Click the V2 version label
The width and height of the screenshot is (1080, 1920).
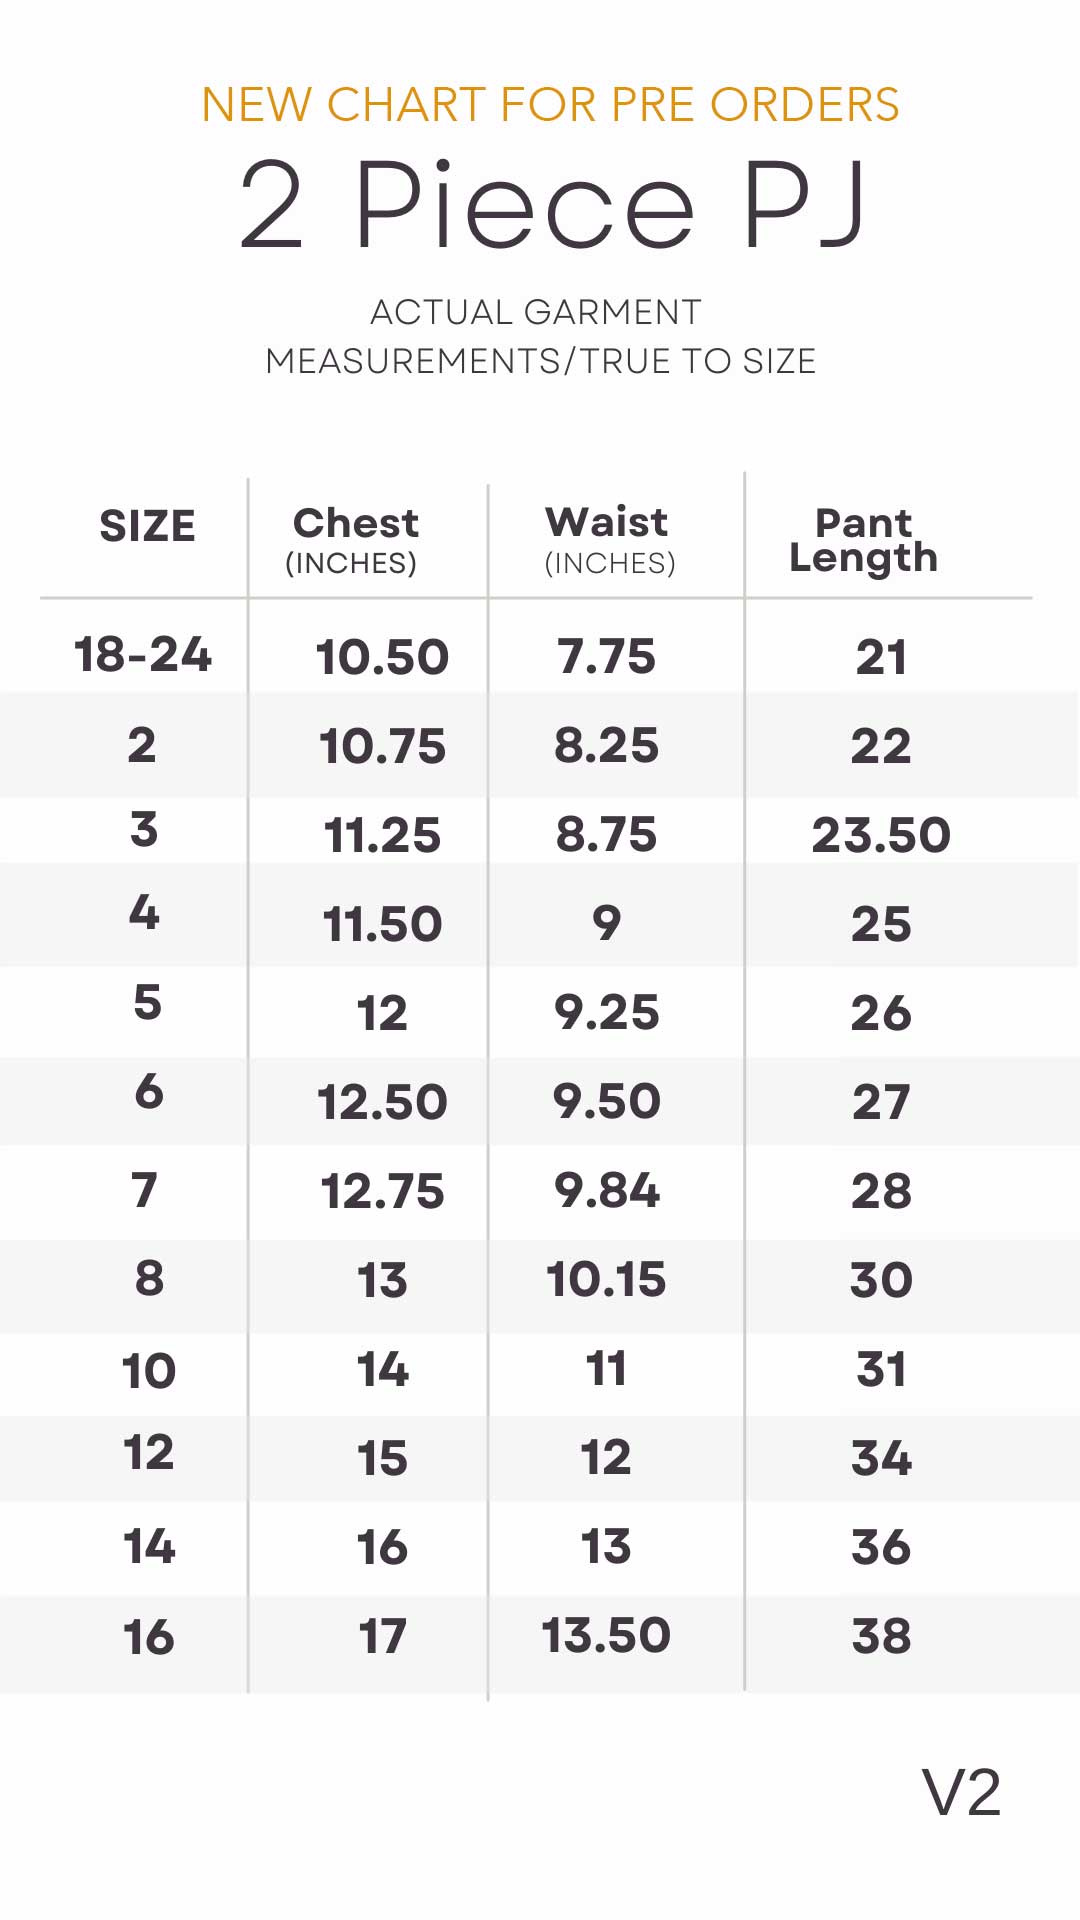tap(961, 1792)
